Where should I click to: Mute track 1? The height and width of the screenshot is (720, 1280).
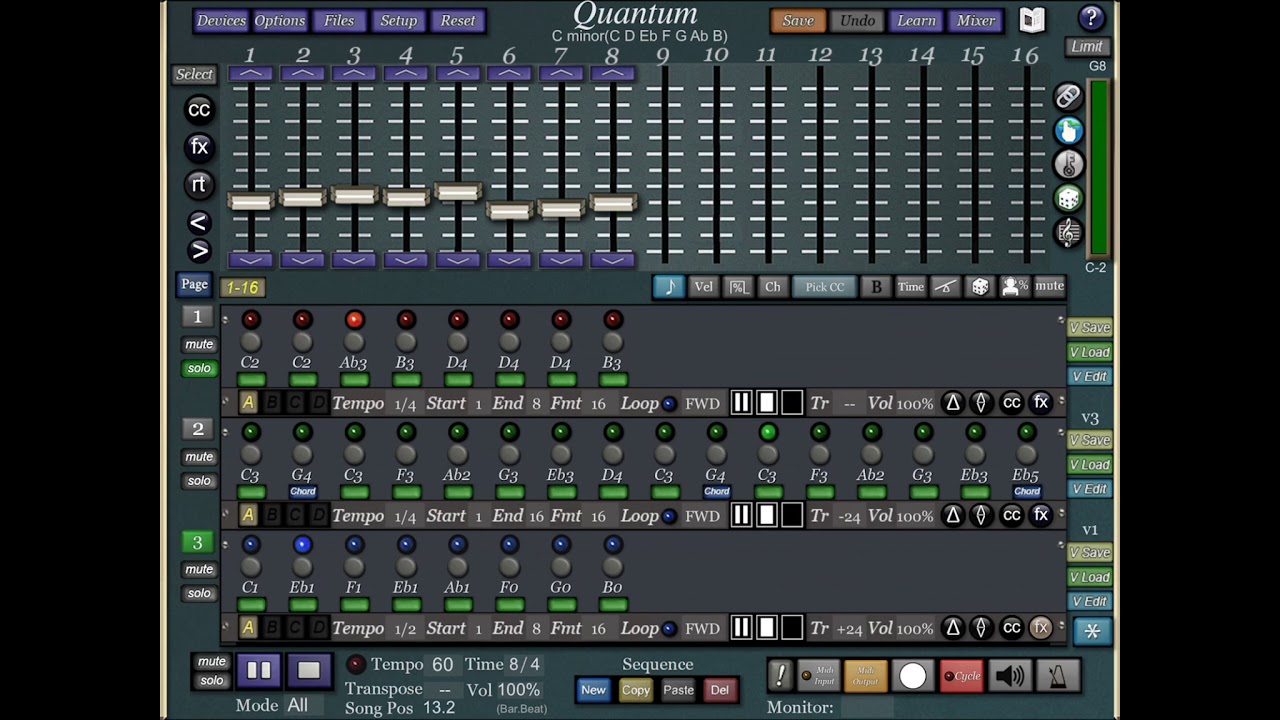pyautogui.click(x=199, y=344)
